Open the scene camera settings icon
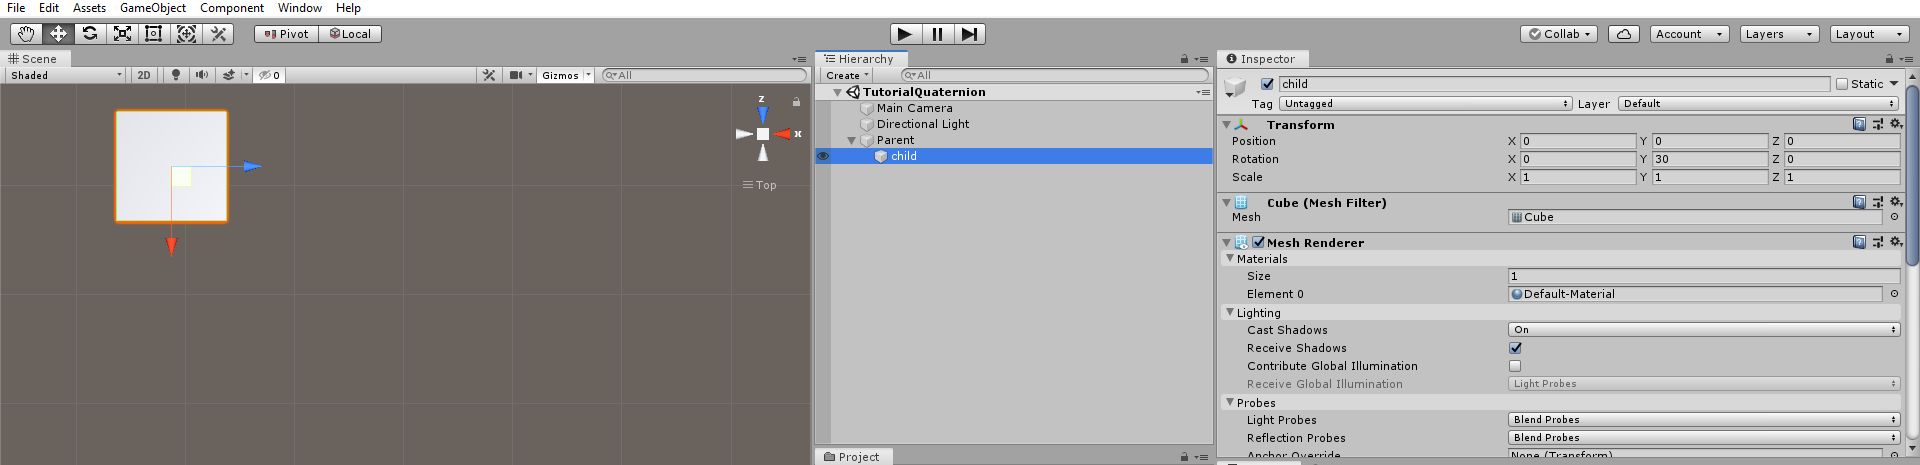This screenshot has height=465, width=1920. click(x=516, y=75)
